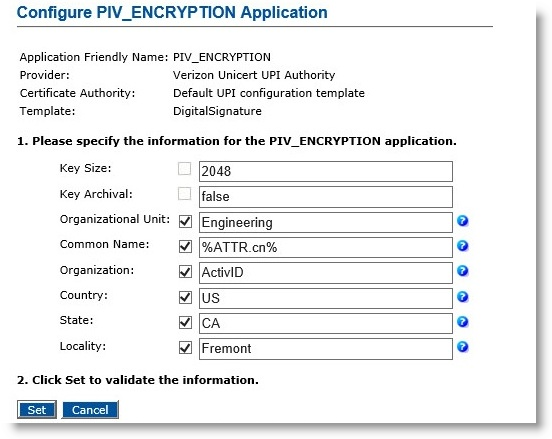Open help icon for State field
Image resolution: width=552 pixels, height=439 pixels.
(462, 322)
